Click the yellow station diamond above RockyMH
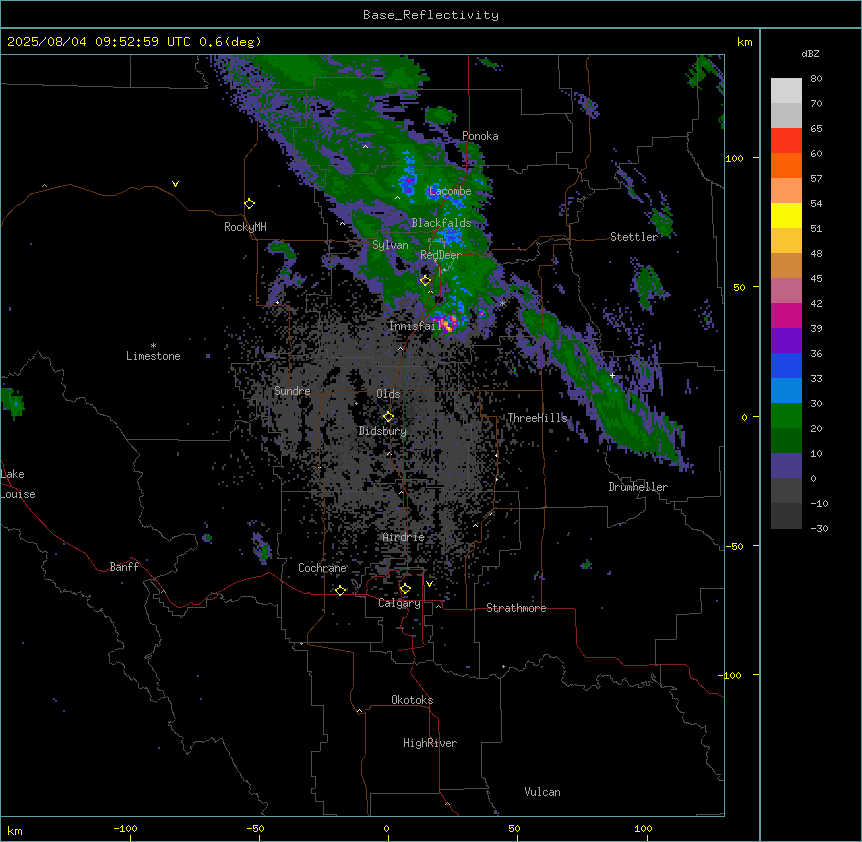 pyautogui.click(x=249, y=204)
